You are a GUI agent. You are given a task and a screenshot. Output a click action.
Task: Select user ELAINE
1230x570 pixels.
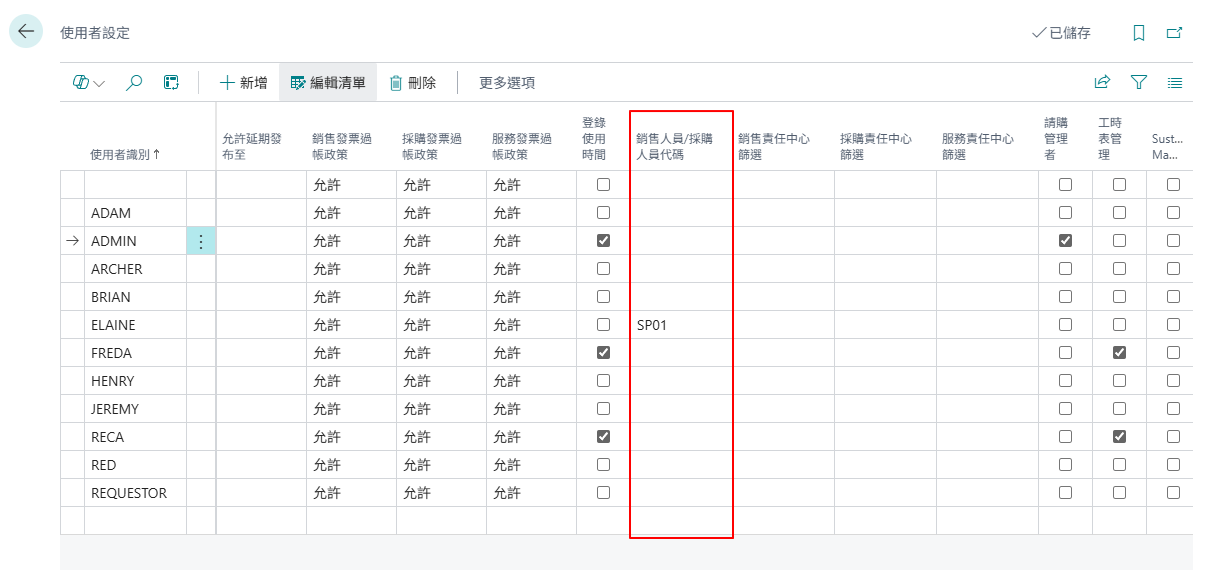point(113,325)
